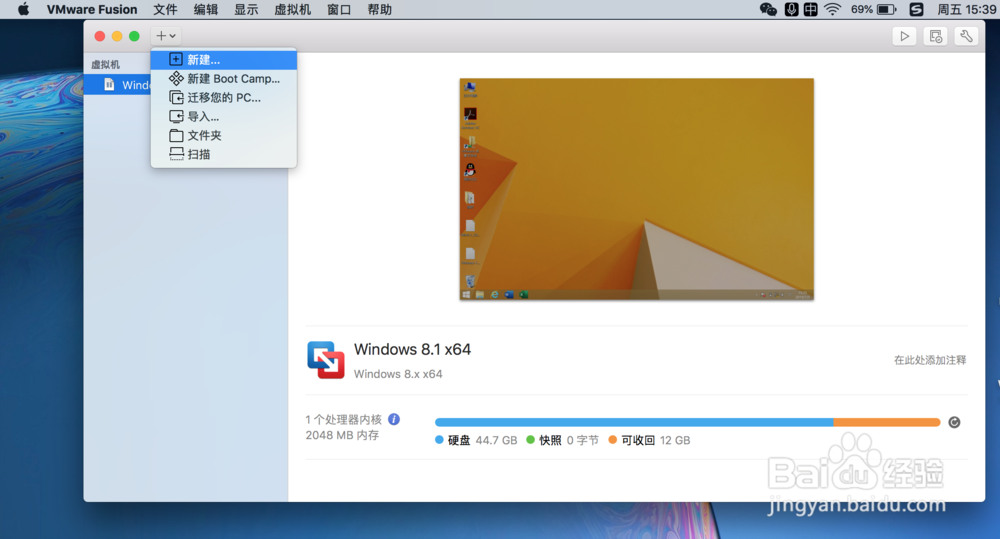Choose 文件夹 menu entry
The image size is (1000, 539).
pyautogui.click(x=224, y=135)
